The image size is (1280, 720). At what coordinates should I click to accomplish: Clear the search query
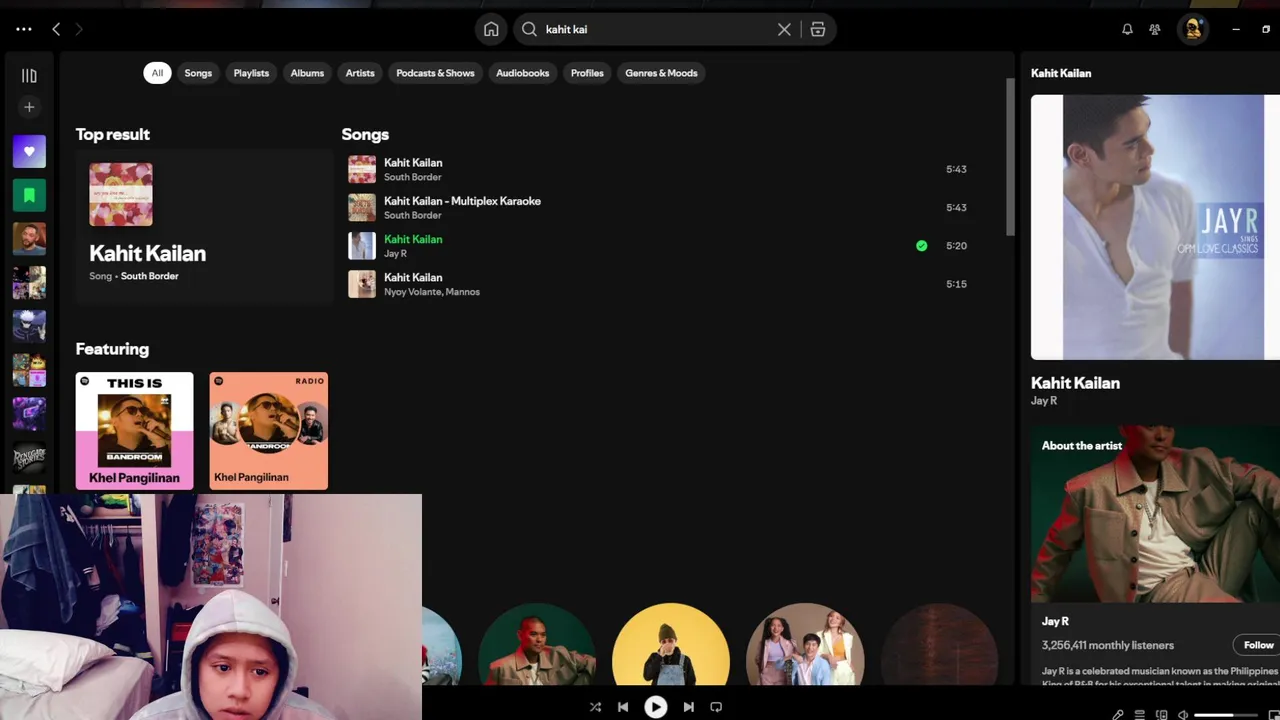(x=784, y=29)
